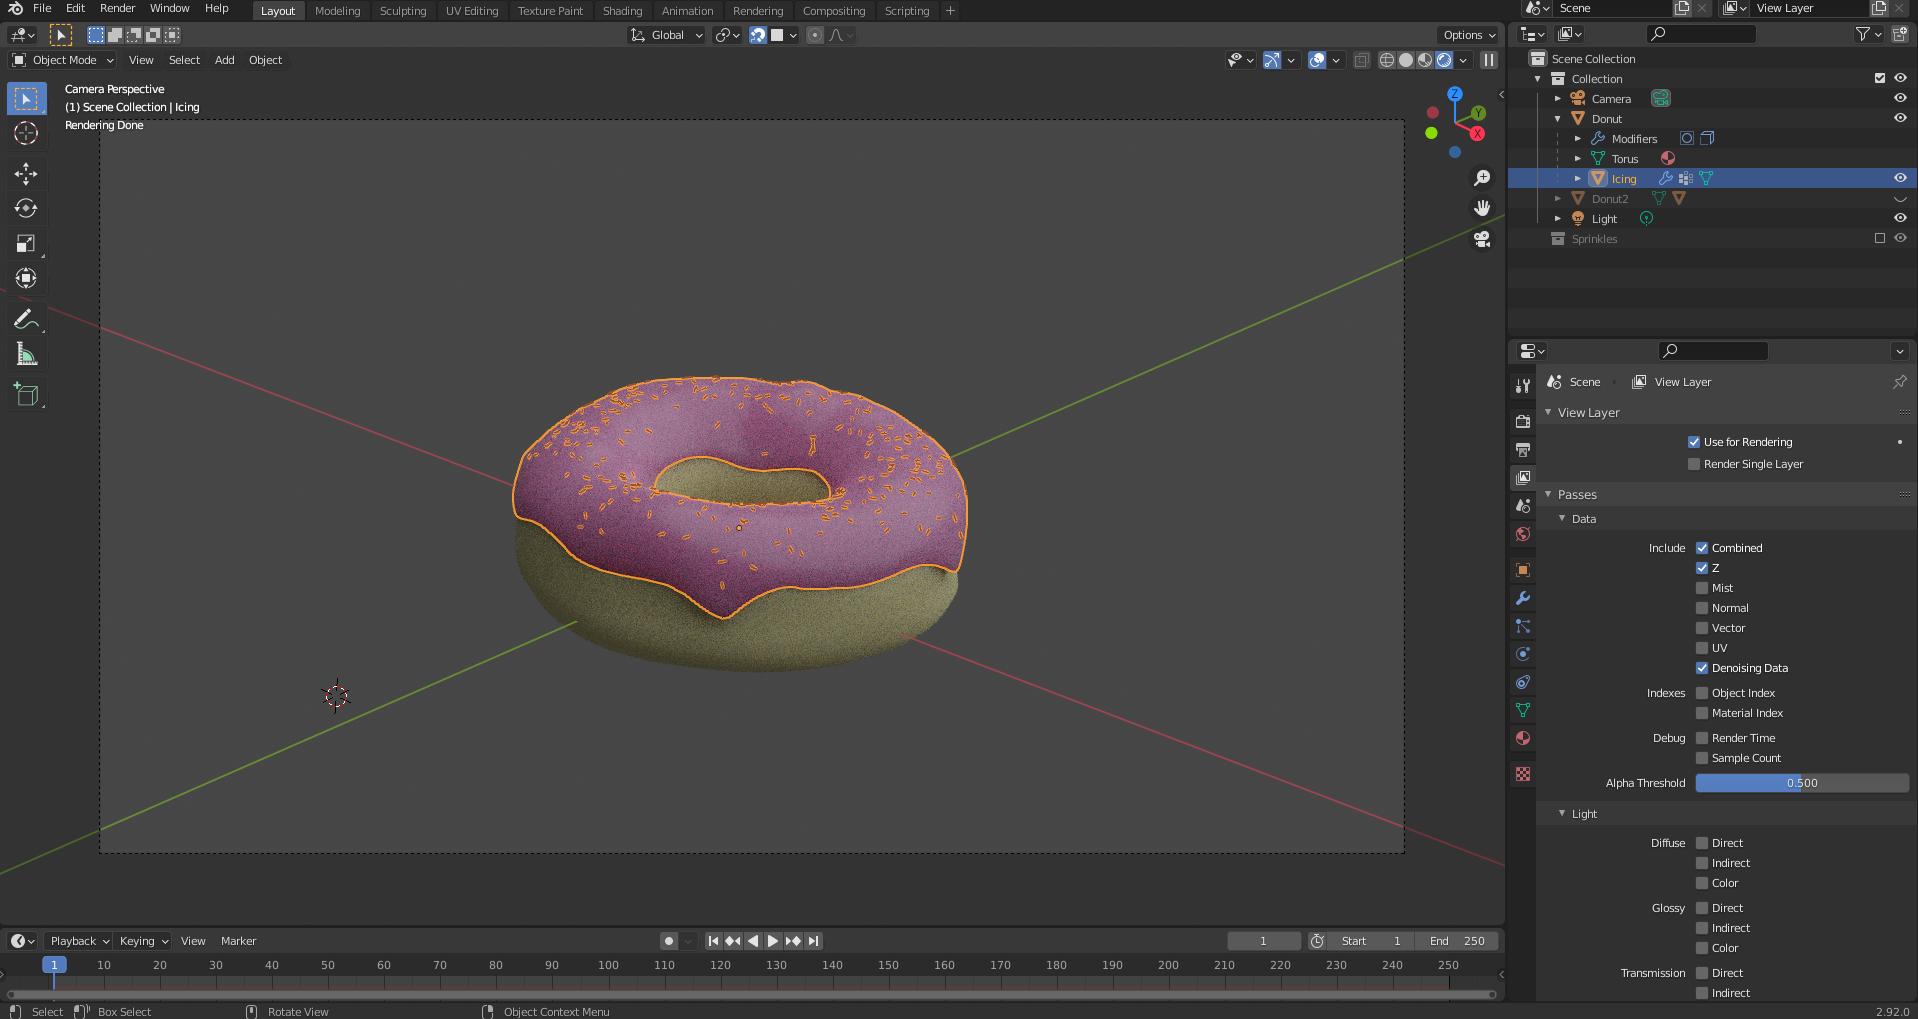Add a new workspace tab
The height and width of the screenshot is (1019, 1918).
coord(950,11)
